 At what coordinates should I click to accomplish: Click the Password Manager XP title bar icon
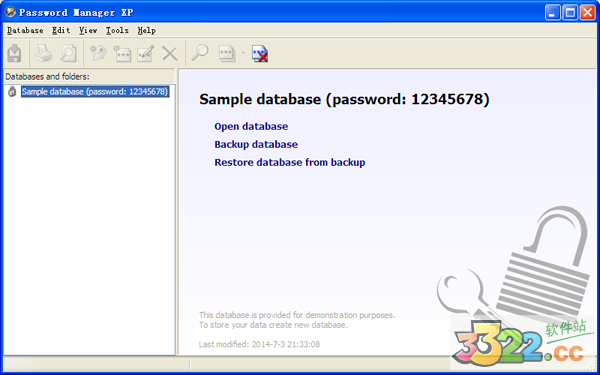pos(10,12)
